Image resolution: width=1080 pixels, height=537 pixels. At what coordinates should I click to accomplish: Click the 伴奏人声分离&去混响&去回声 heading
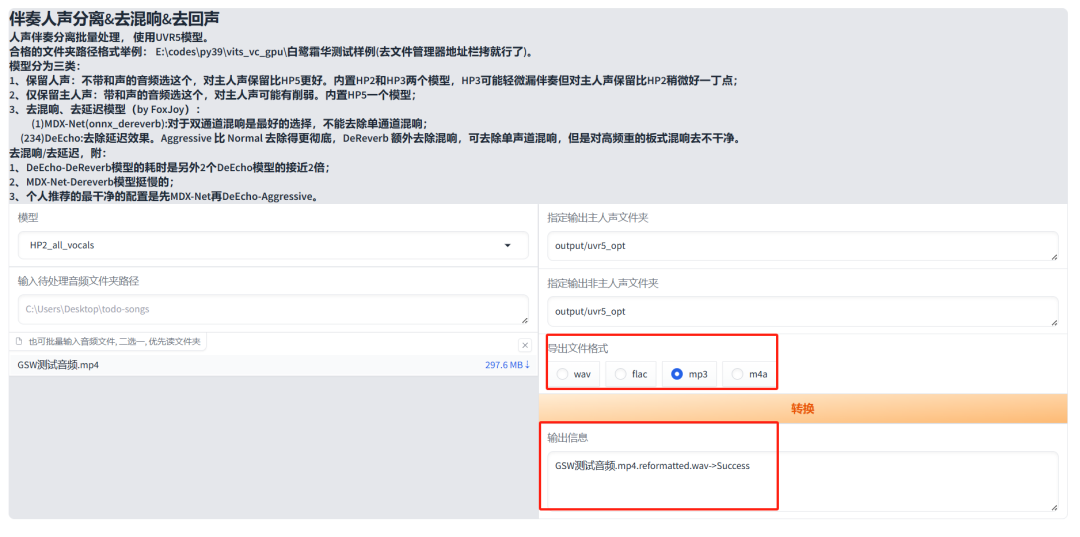[x=116, y=18]
